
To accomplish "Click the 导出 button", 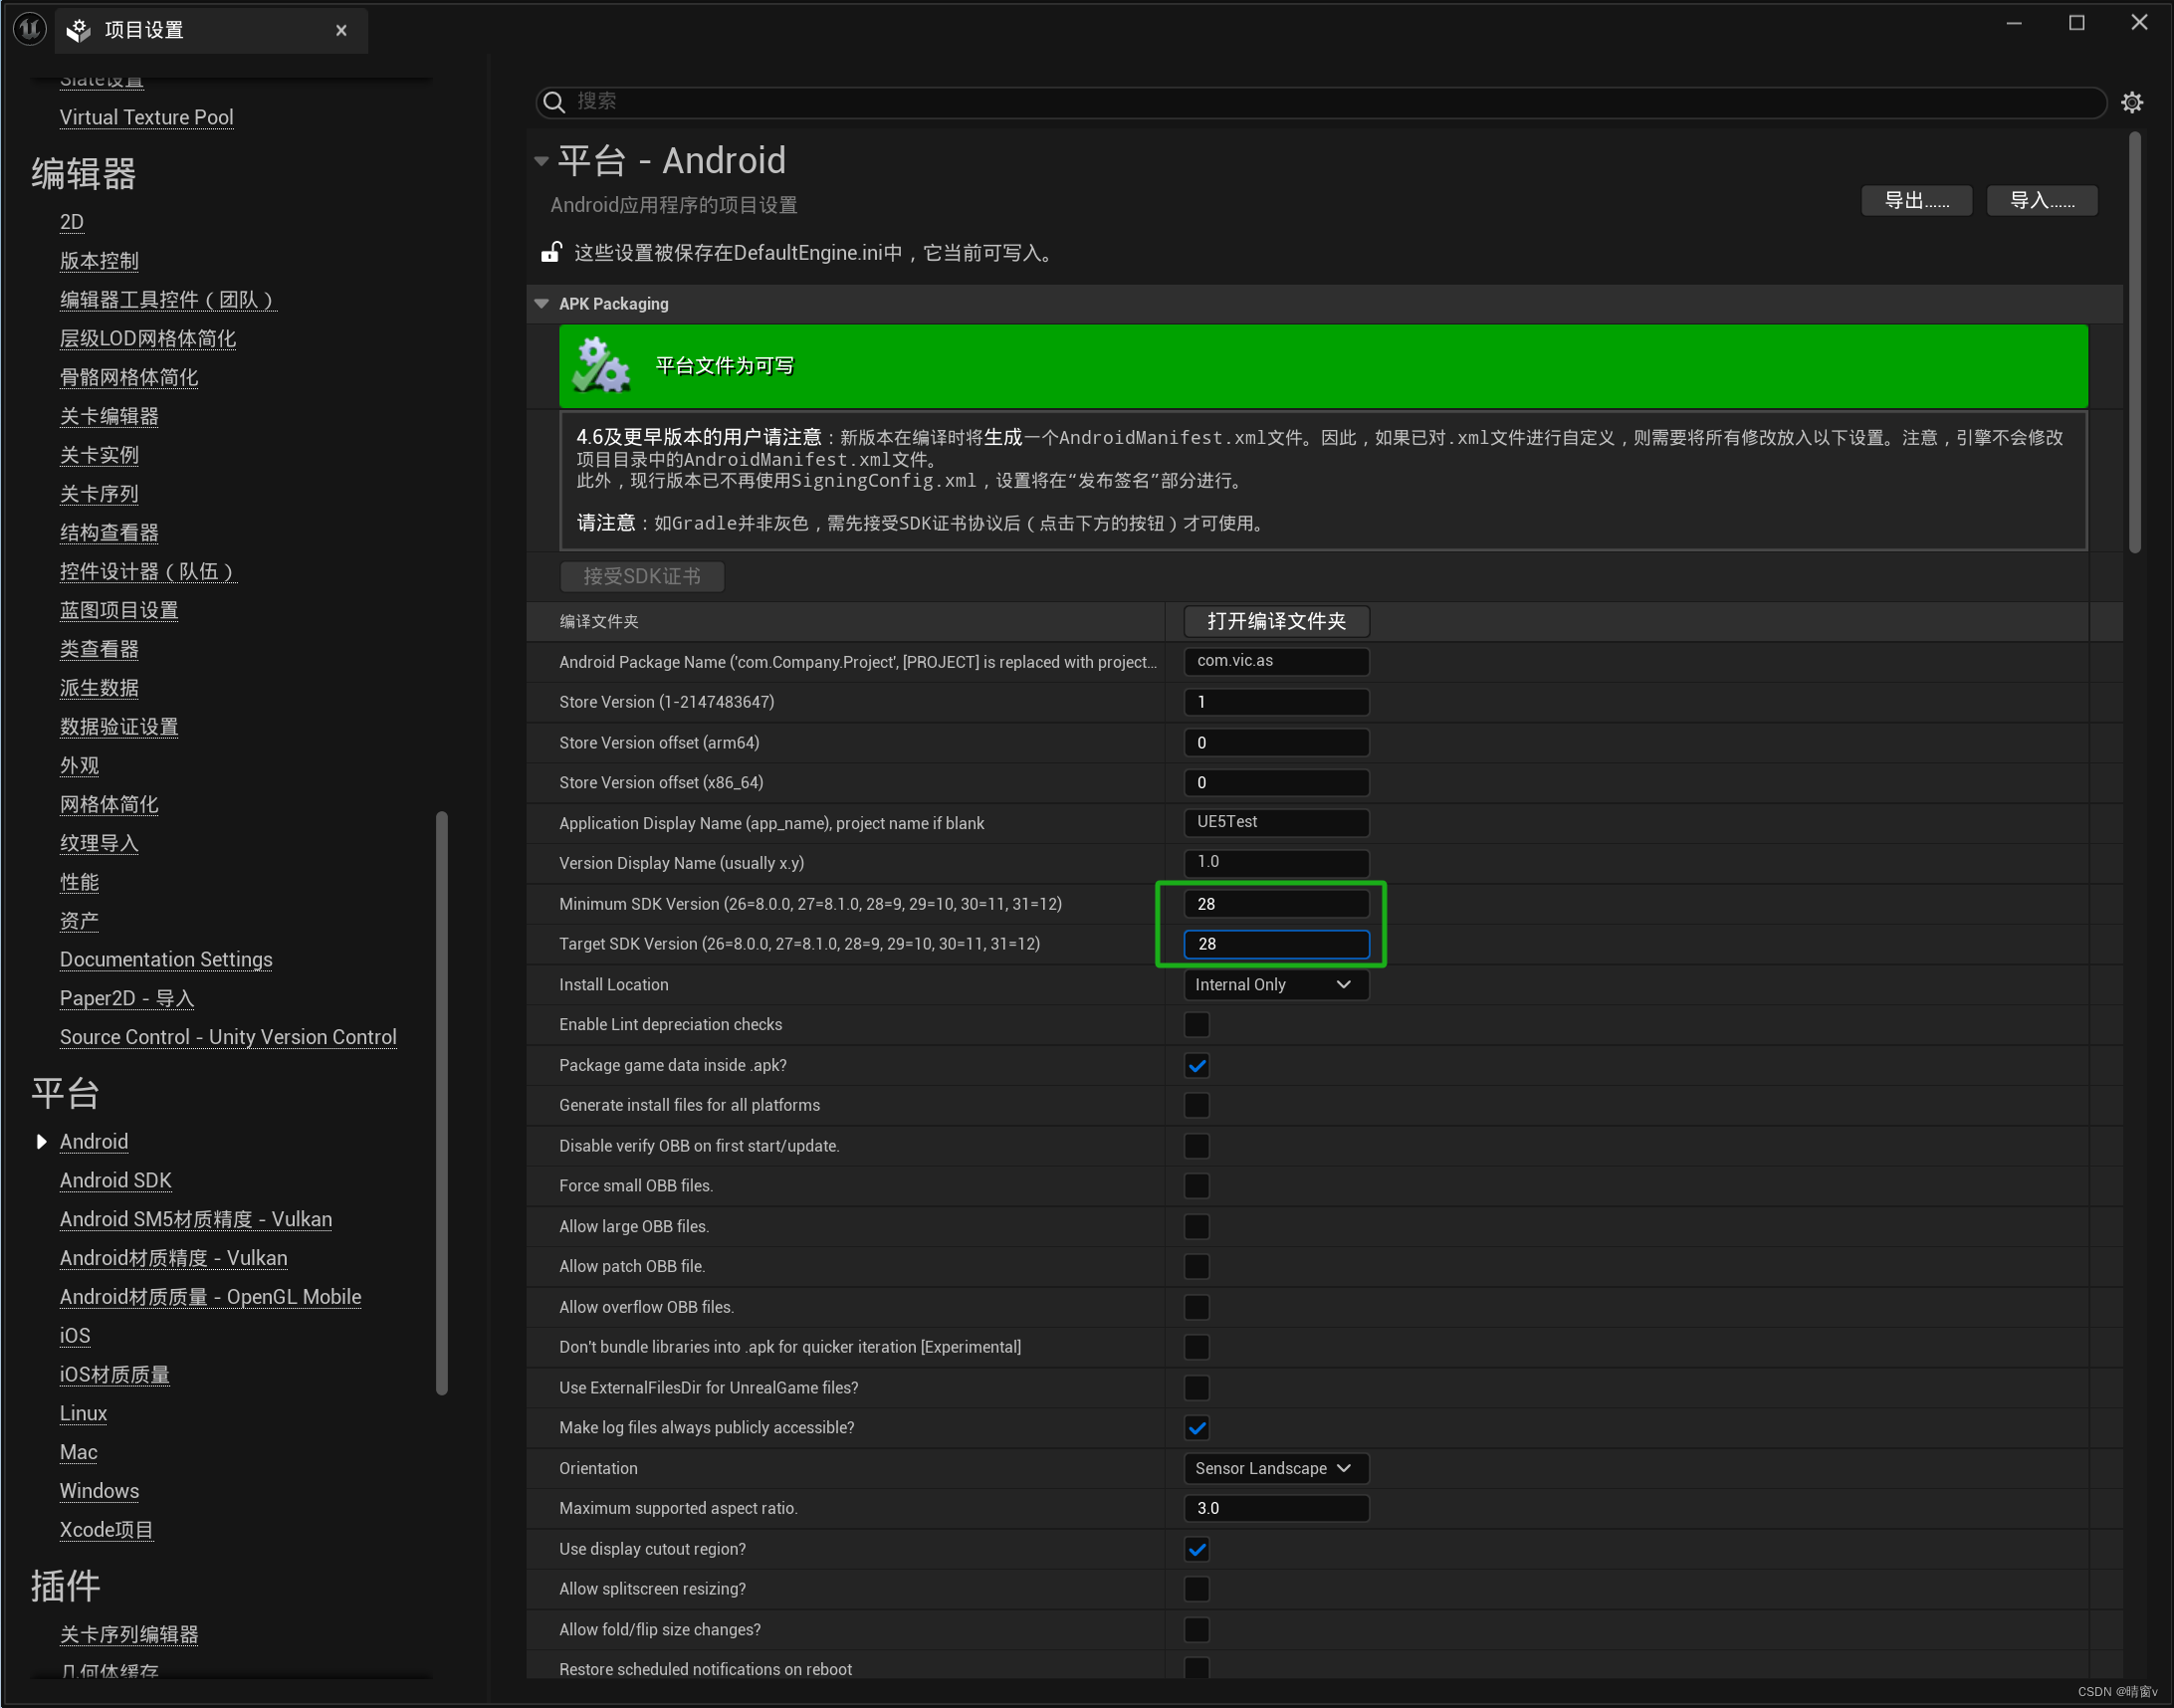I will click(x=1915, y=200).
